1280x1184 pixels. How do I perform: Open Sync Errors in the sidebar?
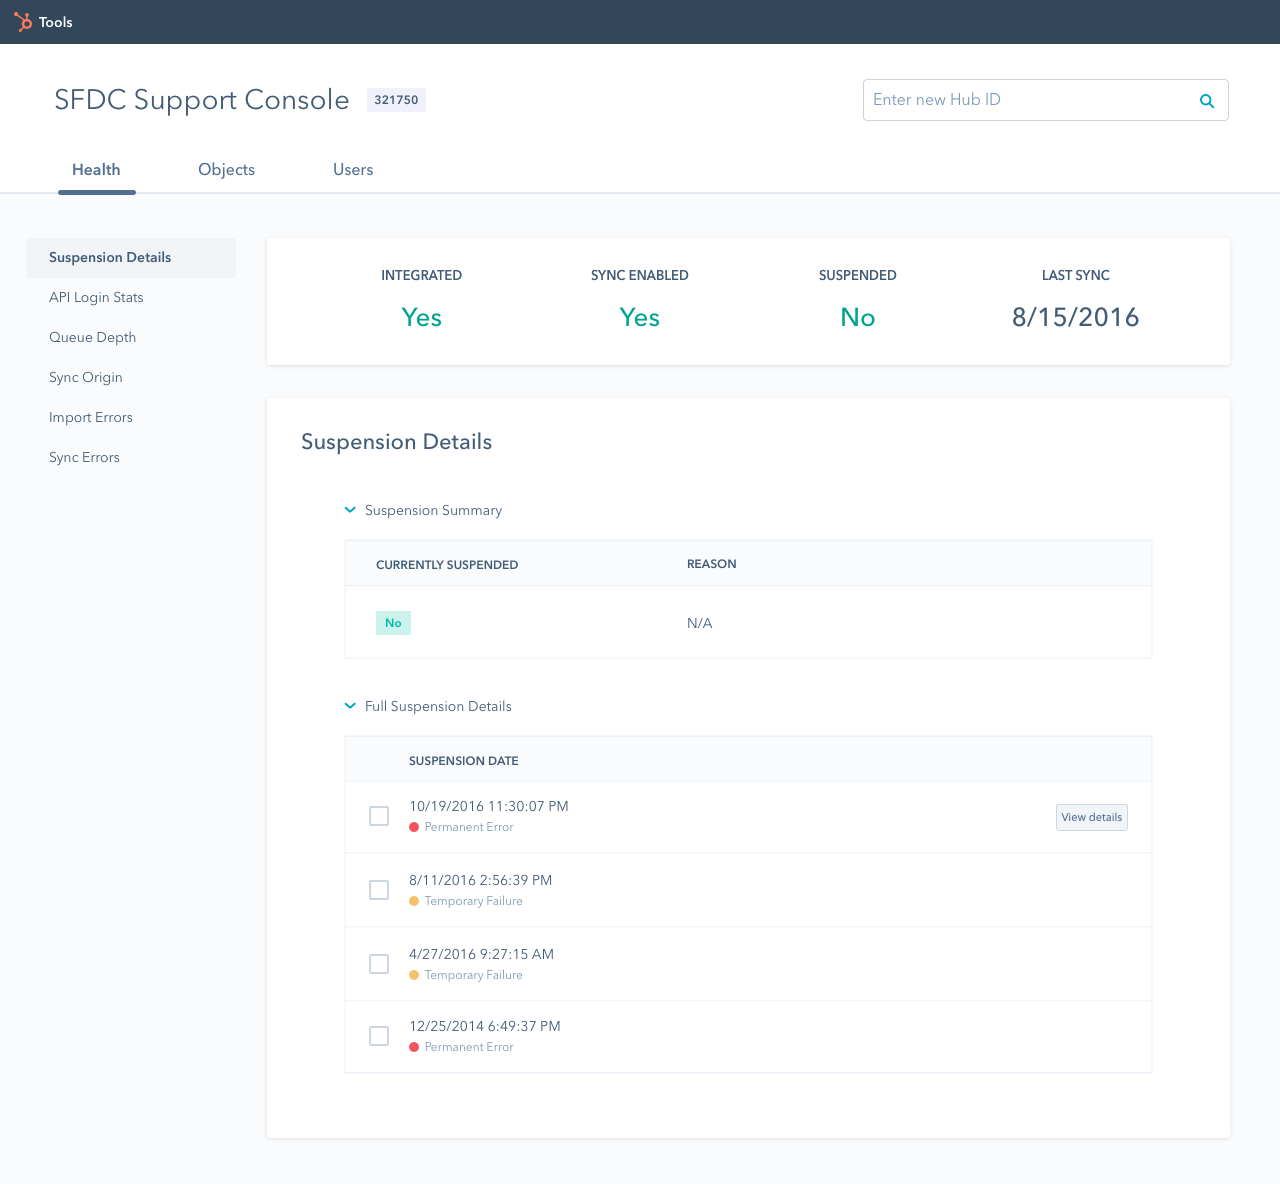pos(84,458)
